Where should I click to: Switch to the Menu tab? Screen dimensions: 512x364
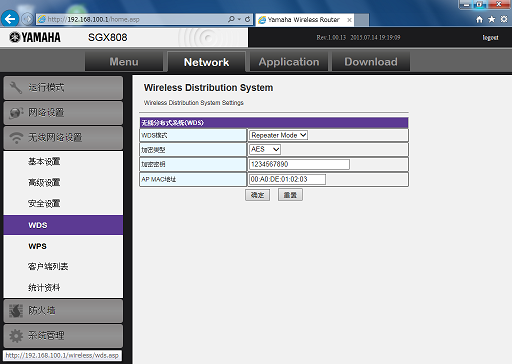(124, 62)
